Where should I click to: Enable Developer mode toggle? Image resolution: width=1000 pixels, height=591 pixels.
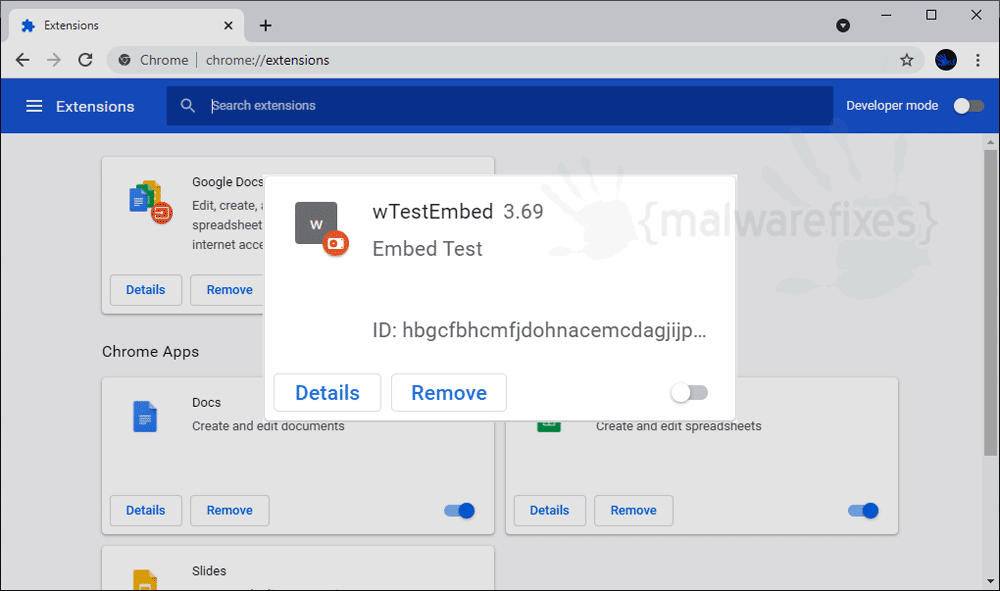coord(969,106)
